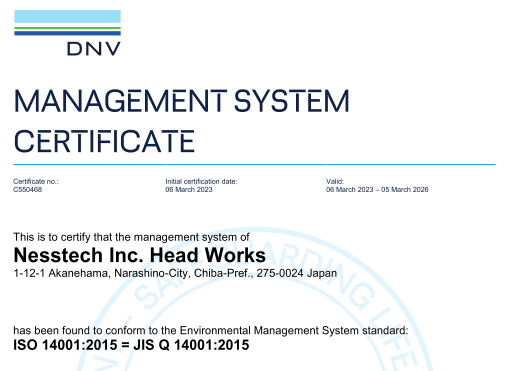Click the Nesstech Inc. Head Works name
529x371 pixels.
tap(140, 255)
